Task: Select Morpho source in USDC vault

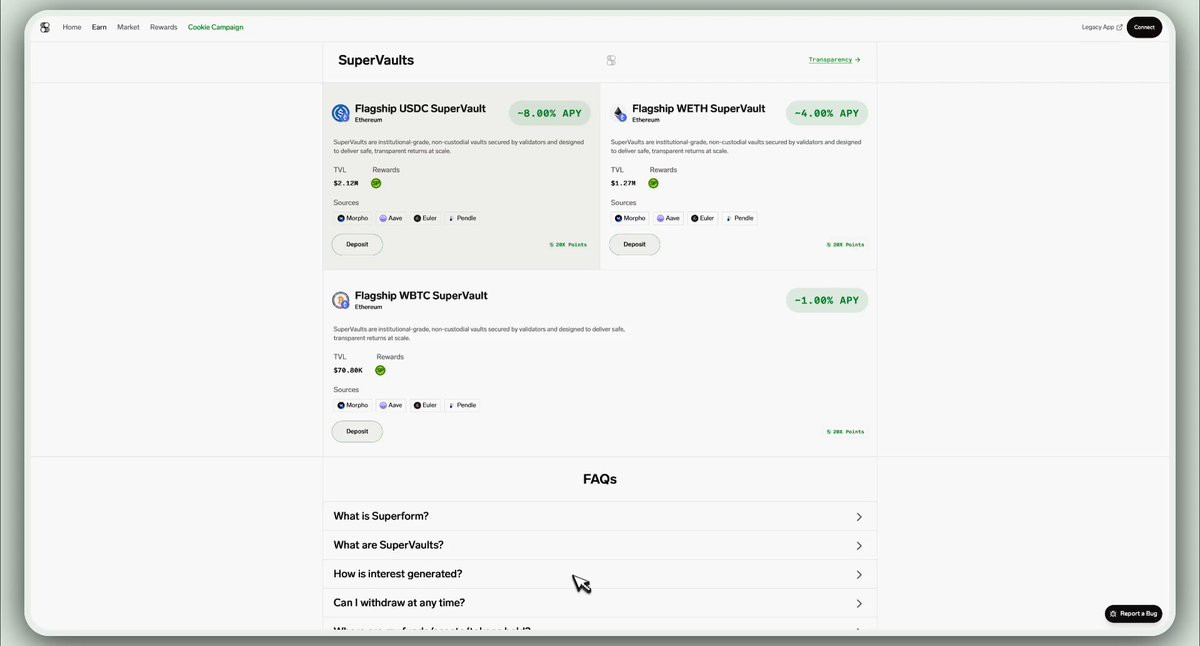Action: 353,218
